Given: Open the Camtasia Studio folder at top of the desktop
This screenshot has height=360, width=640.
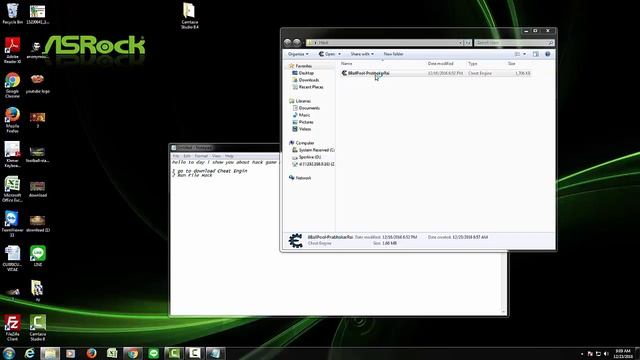Looking at the screenshot, I should point(189,16).
